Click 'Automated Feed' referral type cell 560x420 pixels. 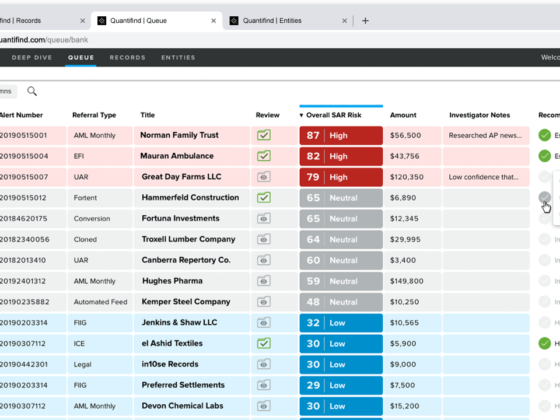[x=100, y=302]
